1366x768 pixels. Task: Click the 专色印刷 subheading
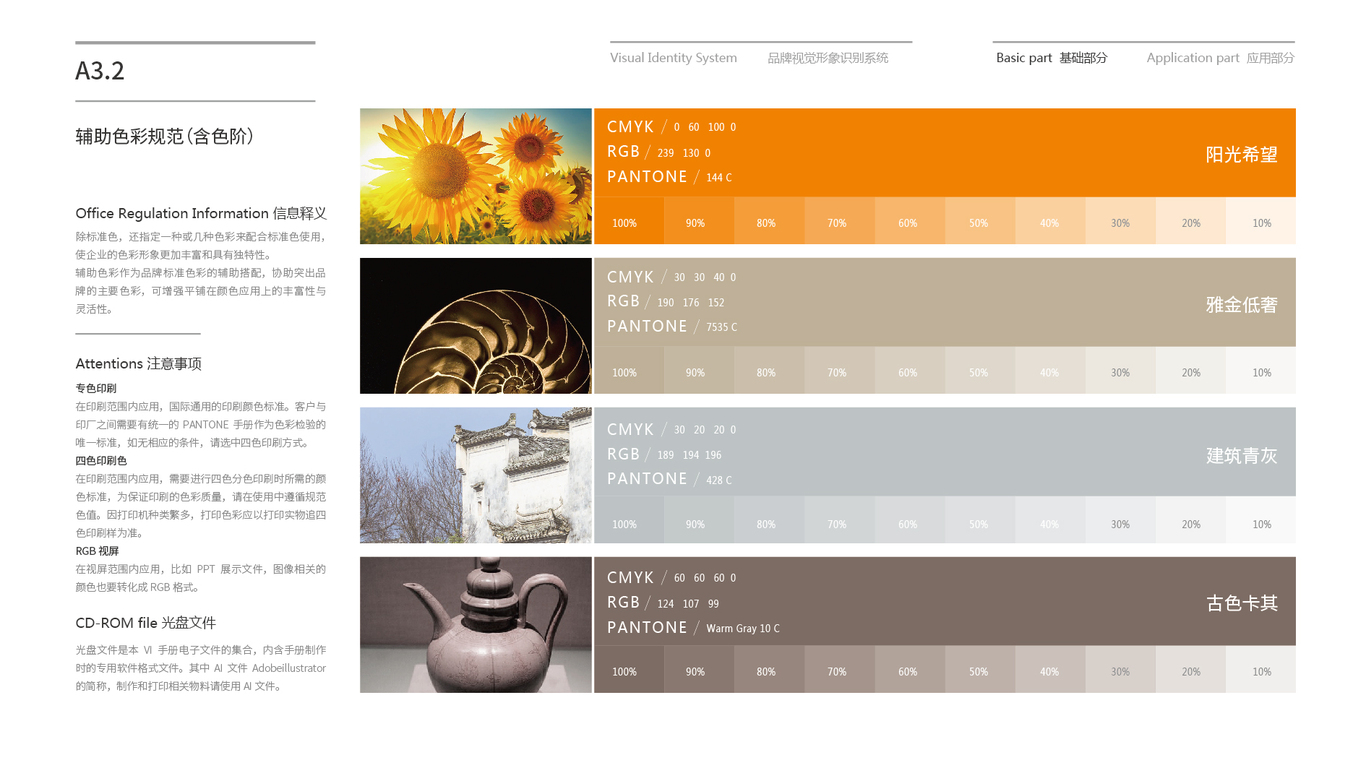tap(96, 388)
